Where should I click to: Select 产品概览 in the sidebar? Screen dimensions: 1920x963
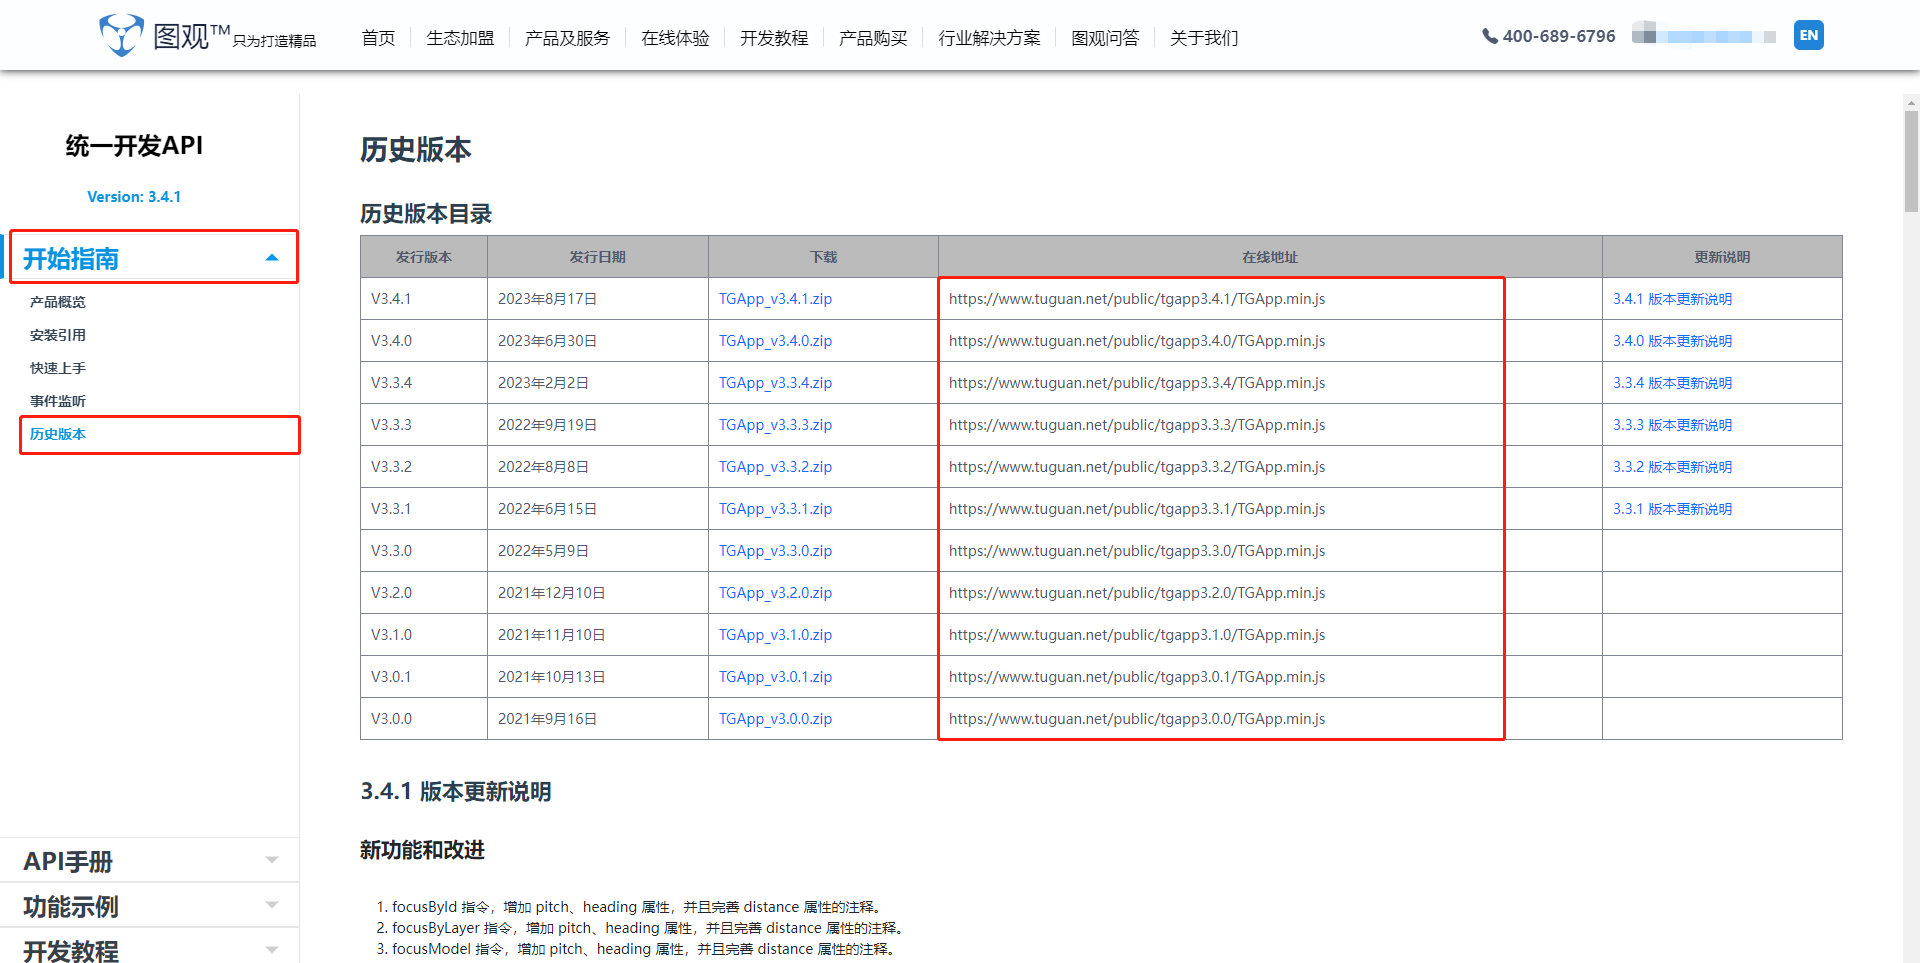[58, 302]
